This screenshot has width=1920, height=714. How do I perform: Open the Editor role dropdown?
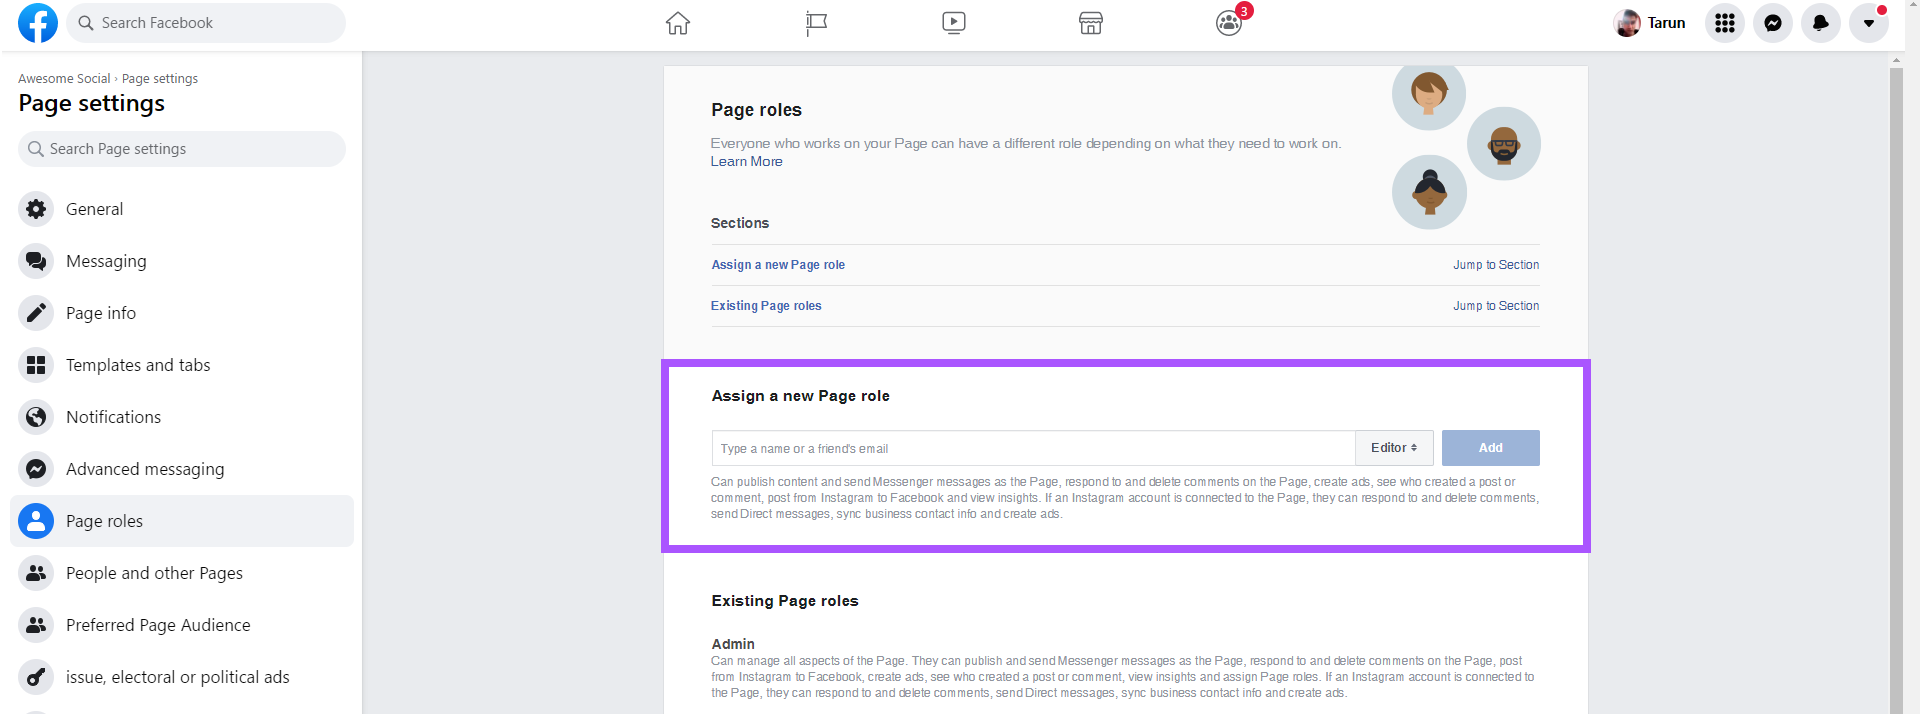click(x=1394, y=448)
